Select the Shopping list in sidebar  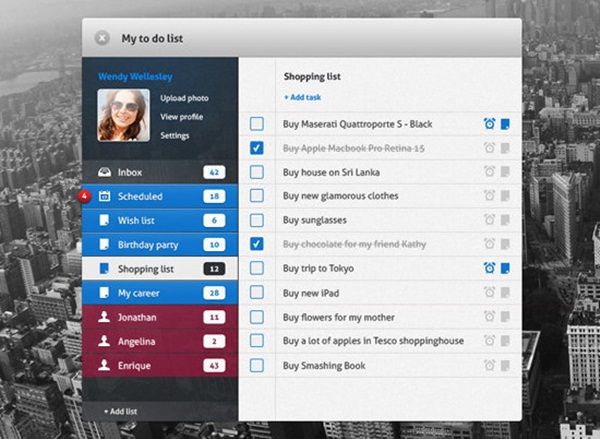coord(160,269)
